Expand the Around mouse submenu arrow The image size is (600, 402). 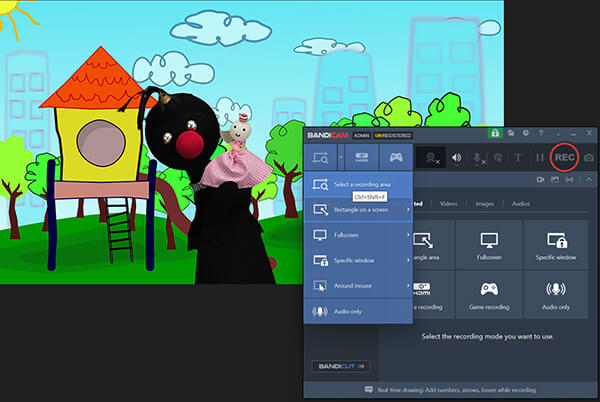(x=408, y=285)
